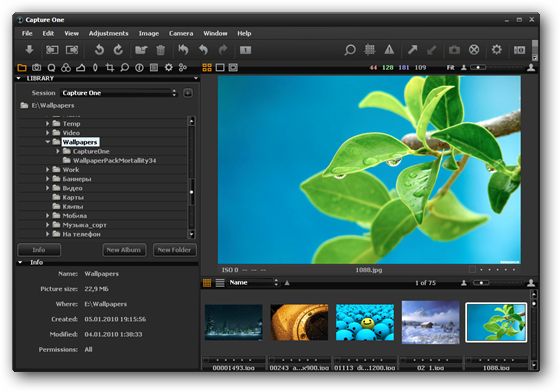Open the Session Capture One dropdown

[119, 93]
